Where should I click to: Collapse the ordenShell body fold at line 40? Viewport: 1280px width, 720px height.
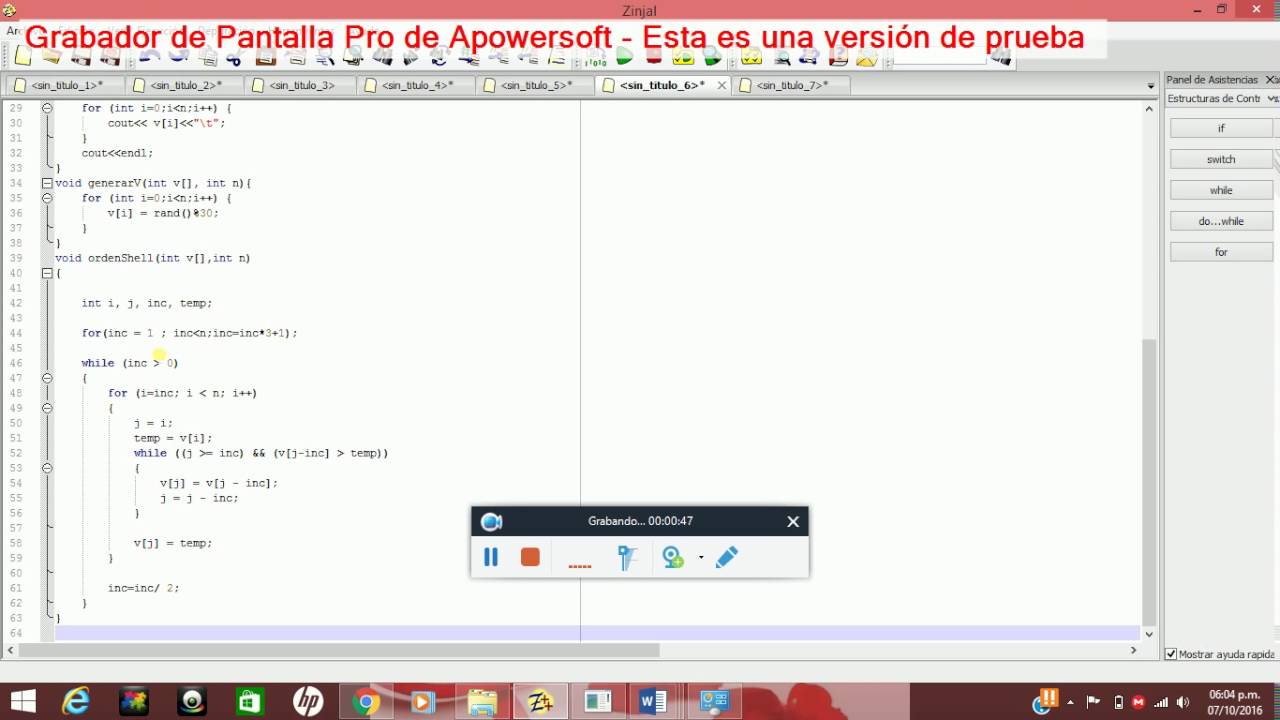[47, 273]
